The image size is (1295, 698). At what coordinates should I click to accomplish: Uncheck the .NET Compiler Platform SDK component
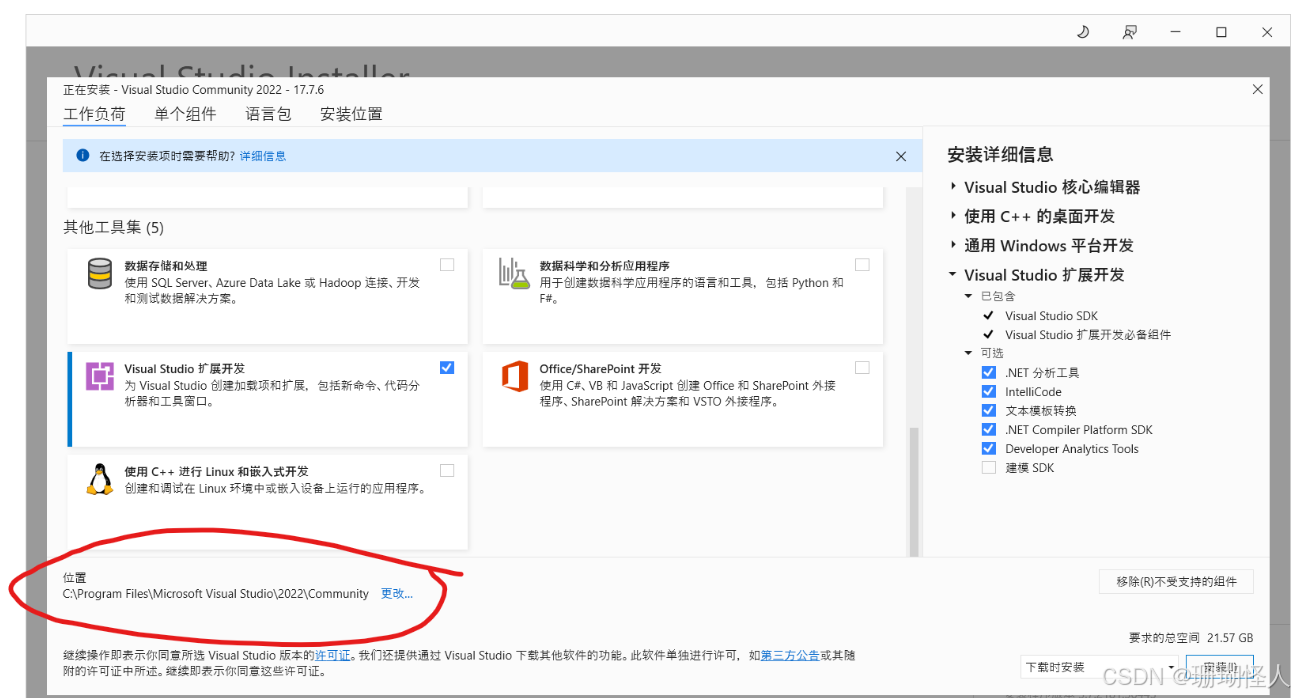point(989,430)
